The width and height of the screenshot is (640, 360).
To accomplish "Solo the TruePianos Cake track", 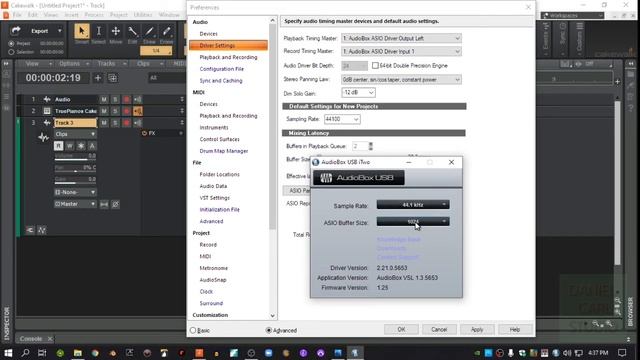I will pos(116,111).
